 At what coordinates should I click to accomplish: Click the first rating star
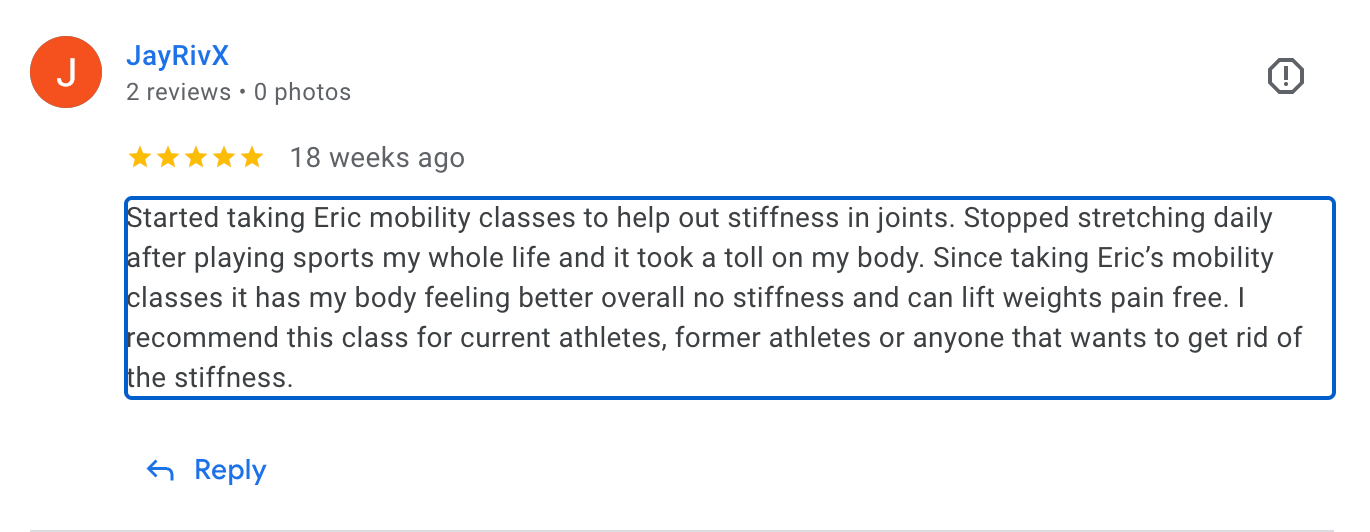pos(140,157)
